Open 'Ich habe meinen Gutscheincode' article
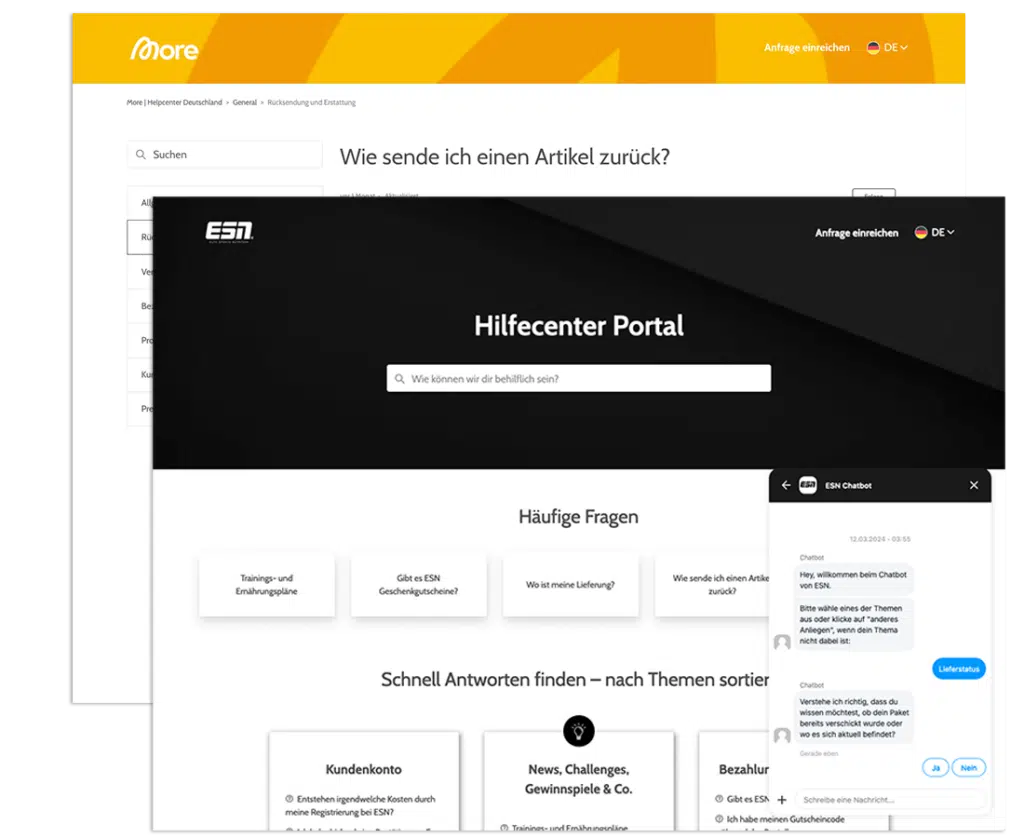Screen dimensions: 1024x838 tap(785, 819)
